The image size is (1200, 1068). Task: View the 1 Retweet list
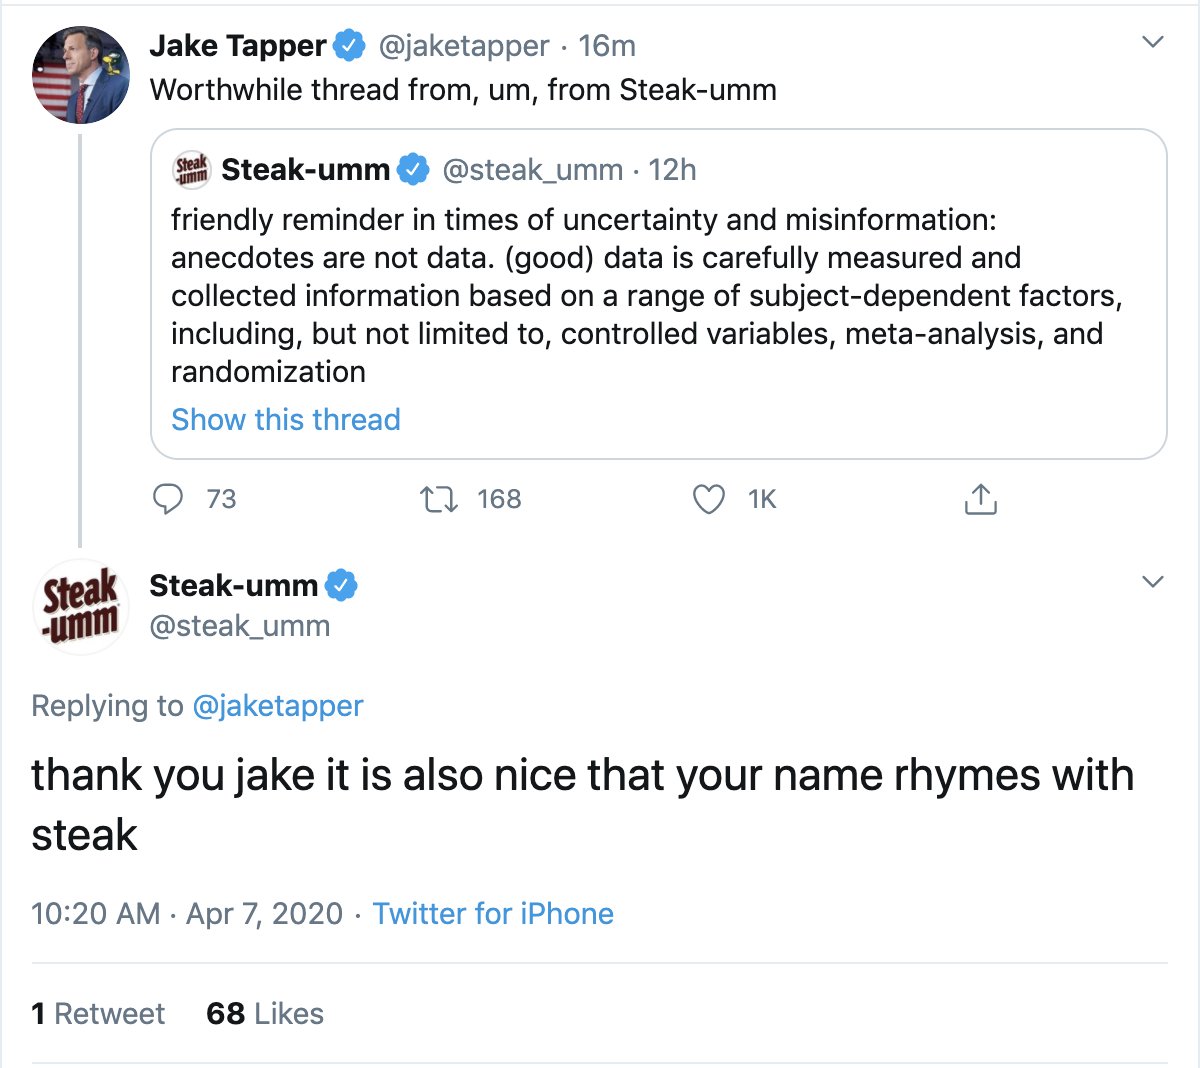[x=98, y=1013]
